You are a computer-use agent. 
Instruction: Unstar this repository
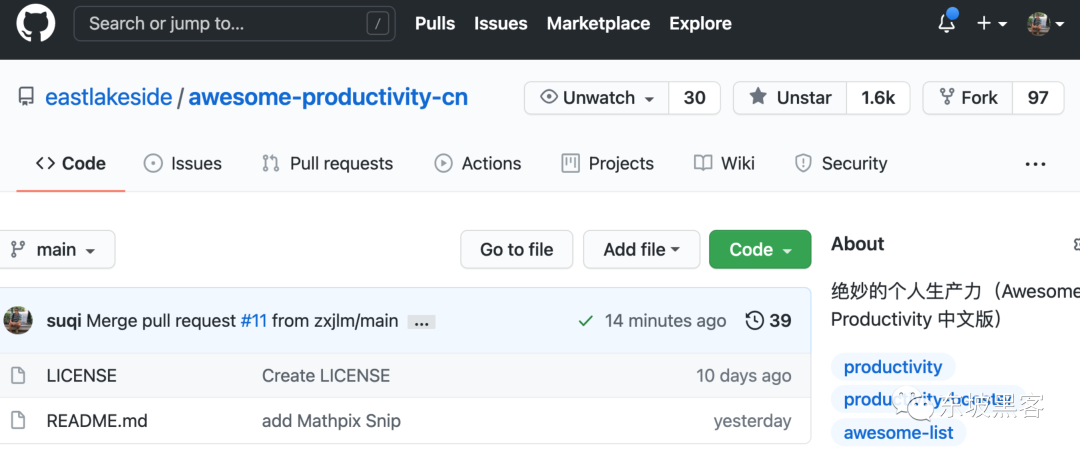(791, 98)
